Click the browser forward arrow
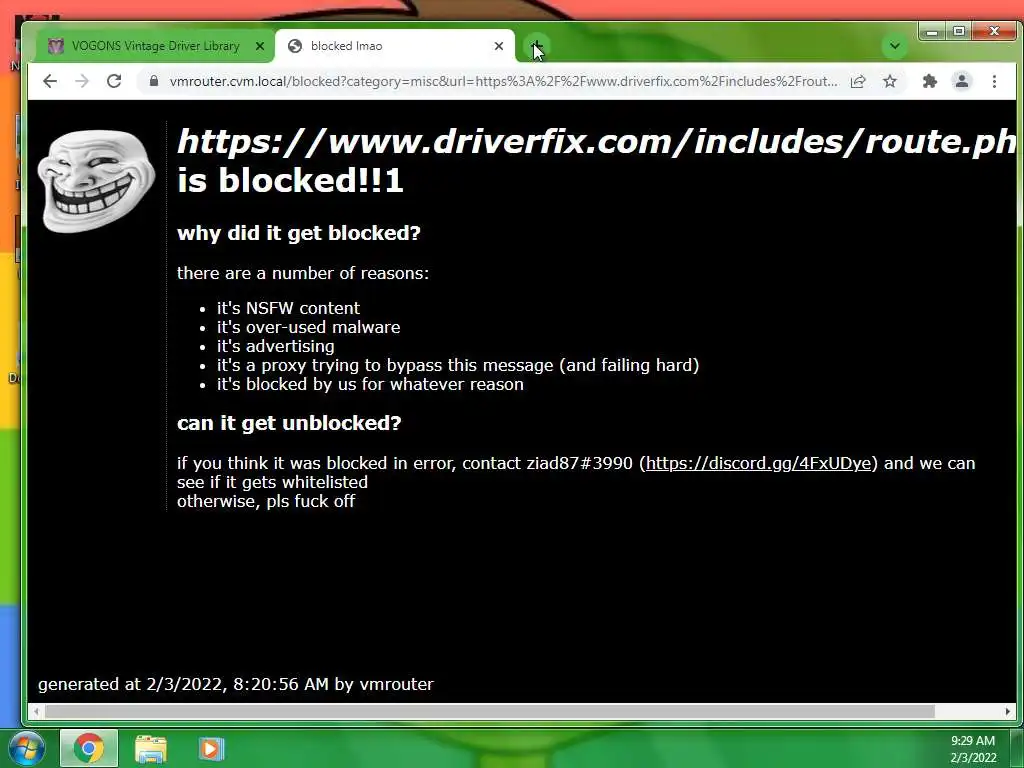 82,81
